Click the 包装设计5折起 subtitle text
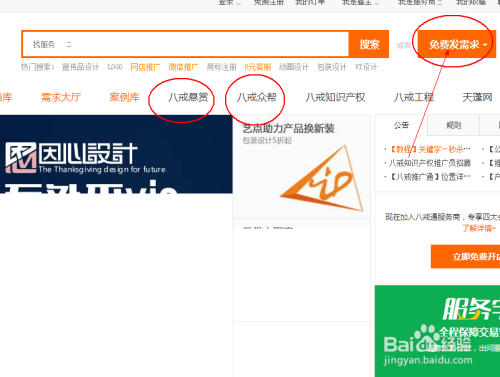 [267, 140]
